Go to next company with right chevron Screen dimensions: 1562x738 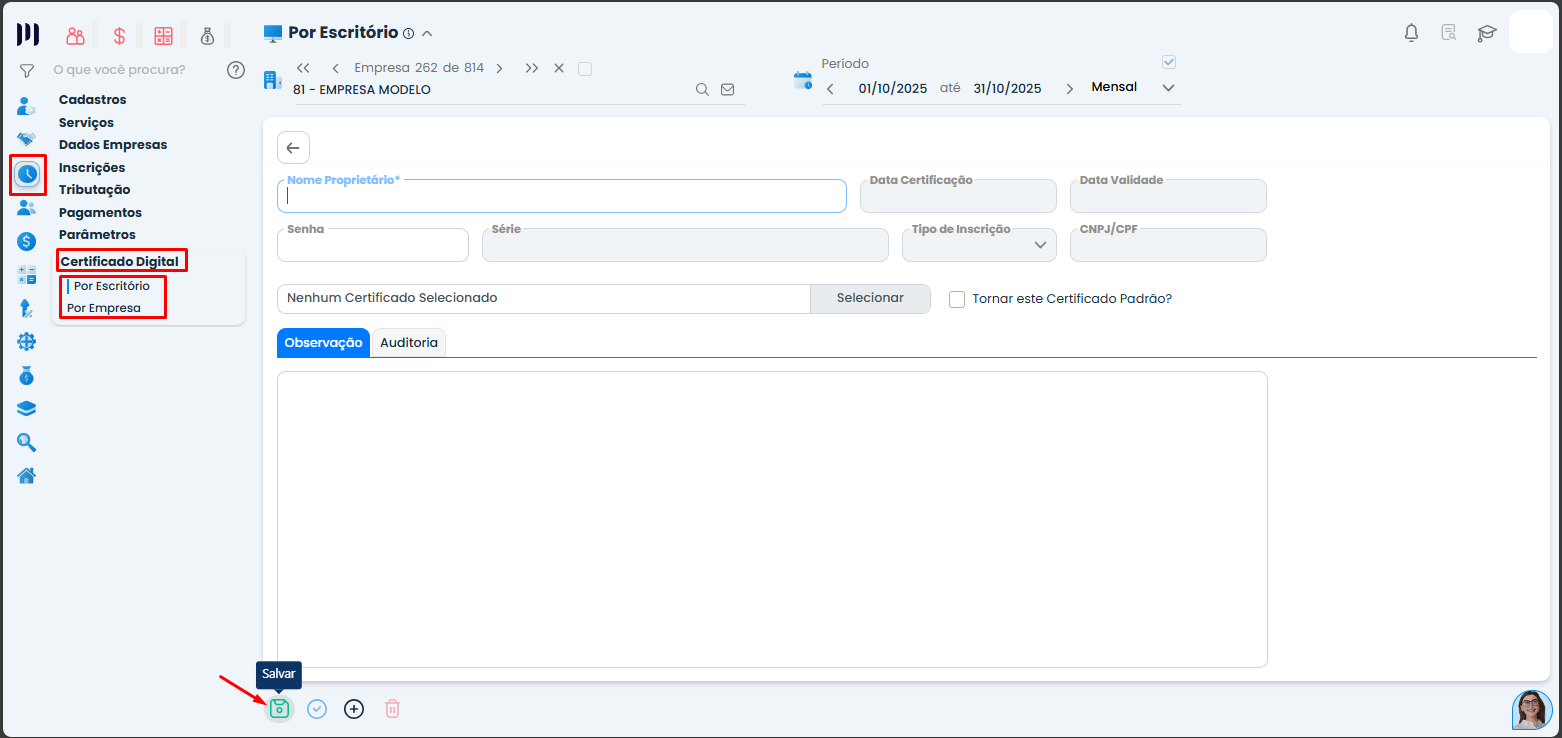click(499, 69)
